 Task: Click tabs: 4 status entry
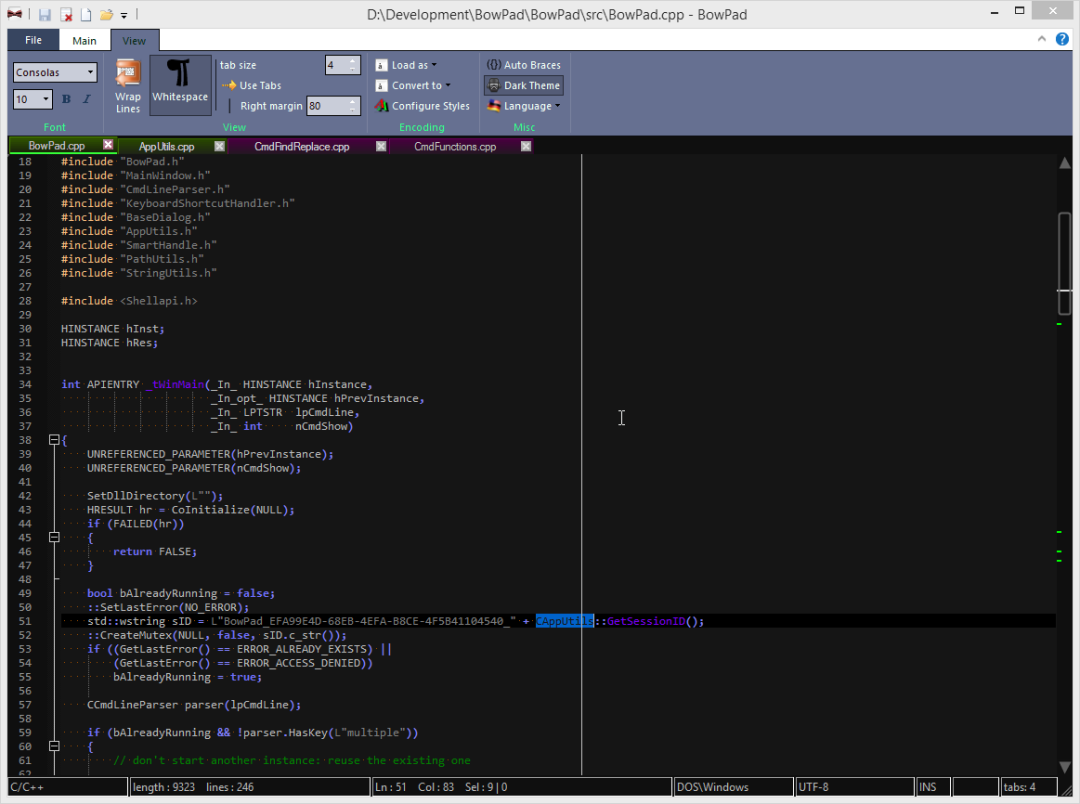tap(1028, 787)
